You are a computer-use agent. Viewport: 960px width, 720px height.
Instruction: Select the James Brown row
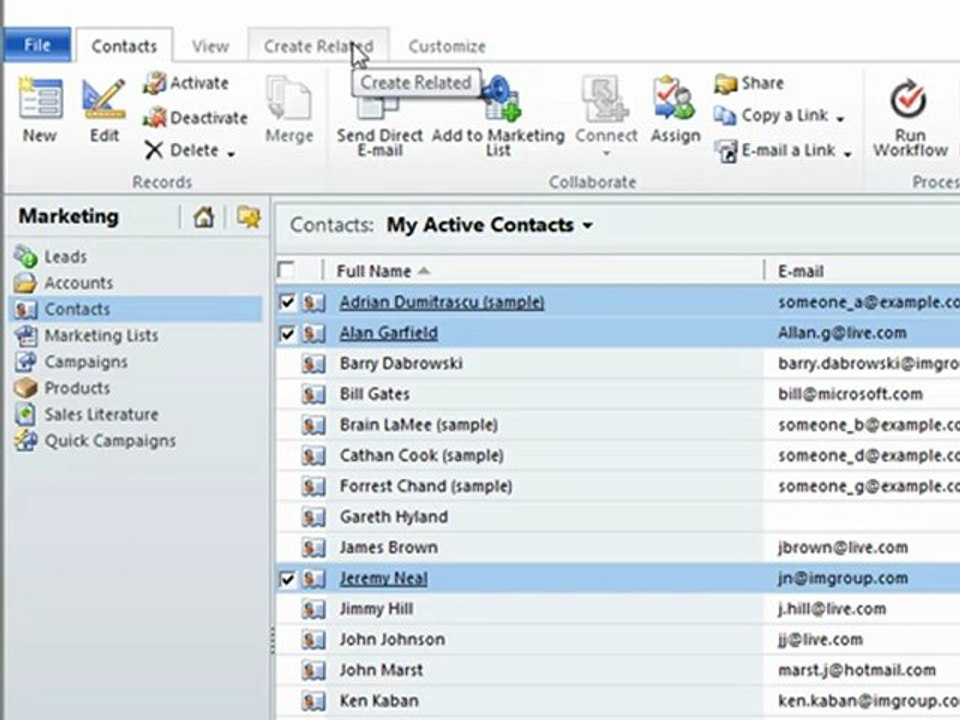tap(618, 547)
